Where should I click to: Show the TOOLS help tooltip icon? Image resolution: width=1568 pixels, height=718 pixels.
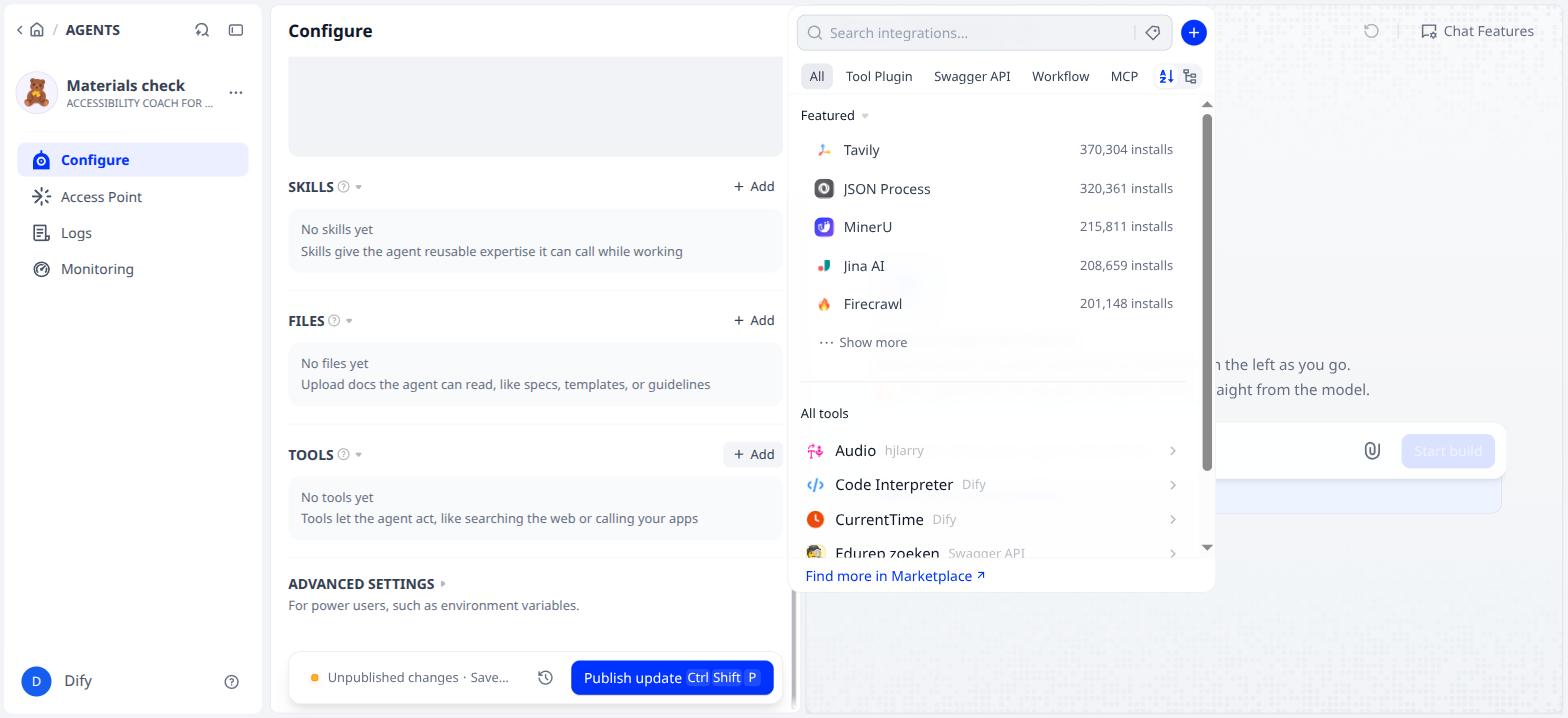point(344,455)
